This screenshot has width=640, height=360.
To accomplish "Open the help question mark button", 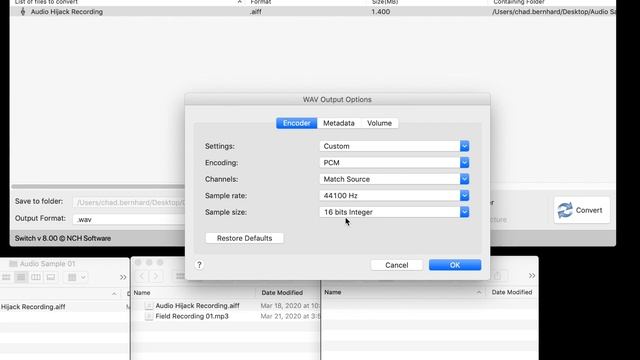I will click(199, 265).
